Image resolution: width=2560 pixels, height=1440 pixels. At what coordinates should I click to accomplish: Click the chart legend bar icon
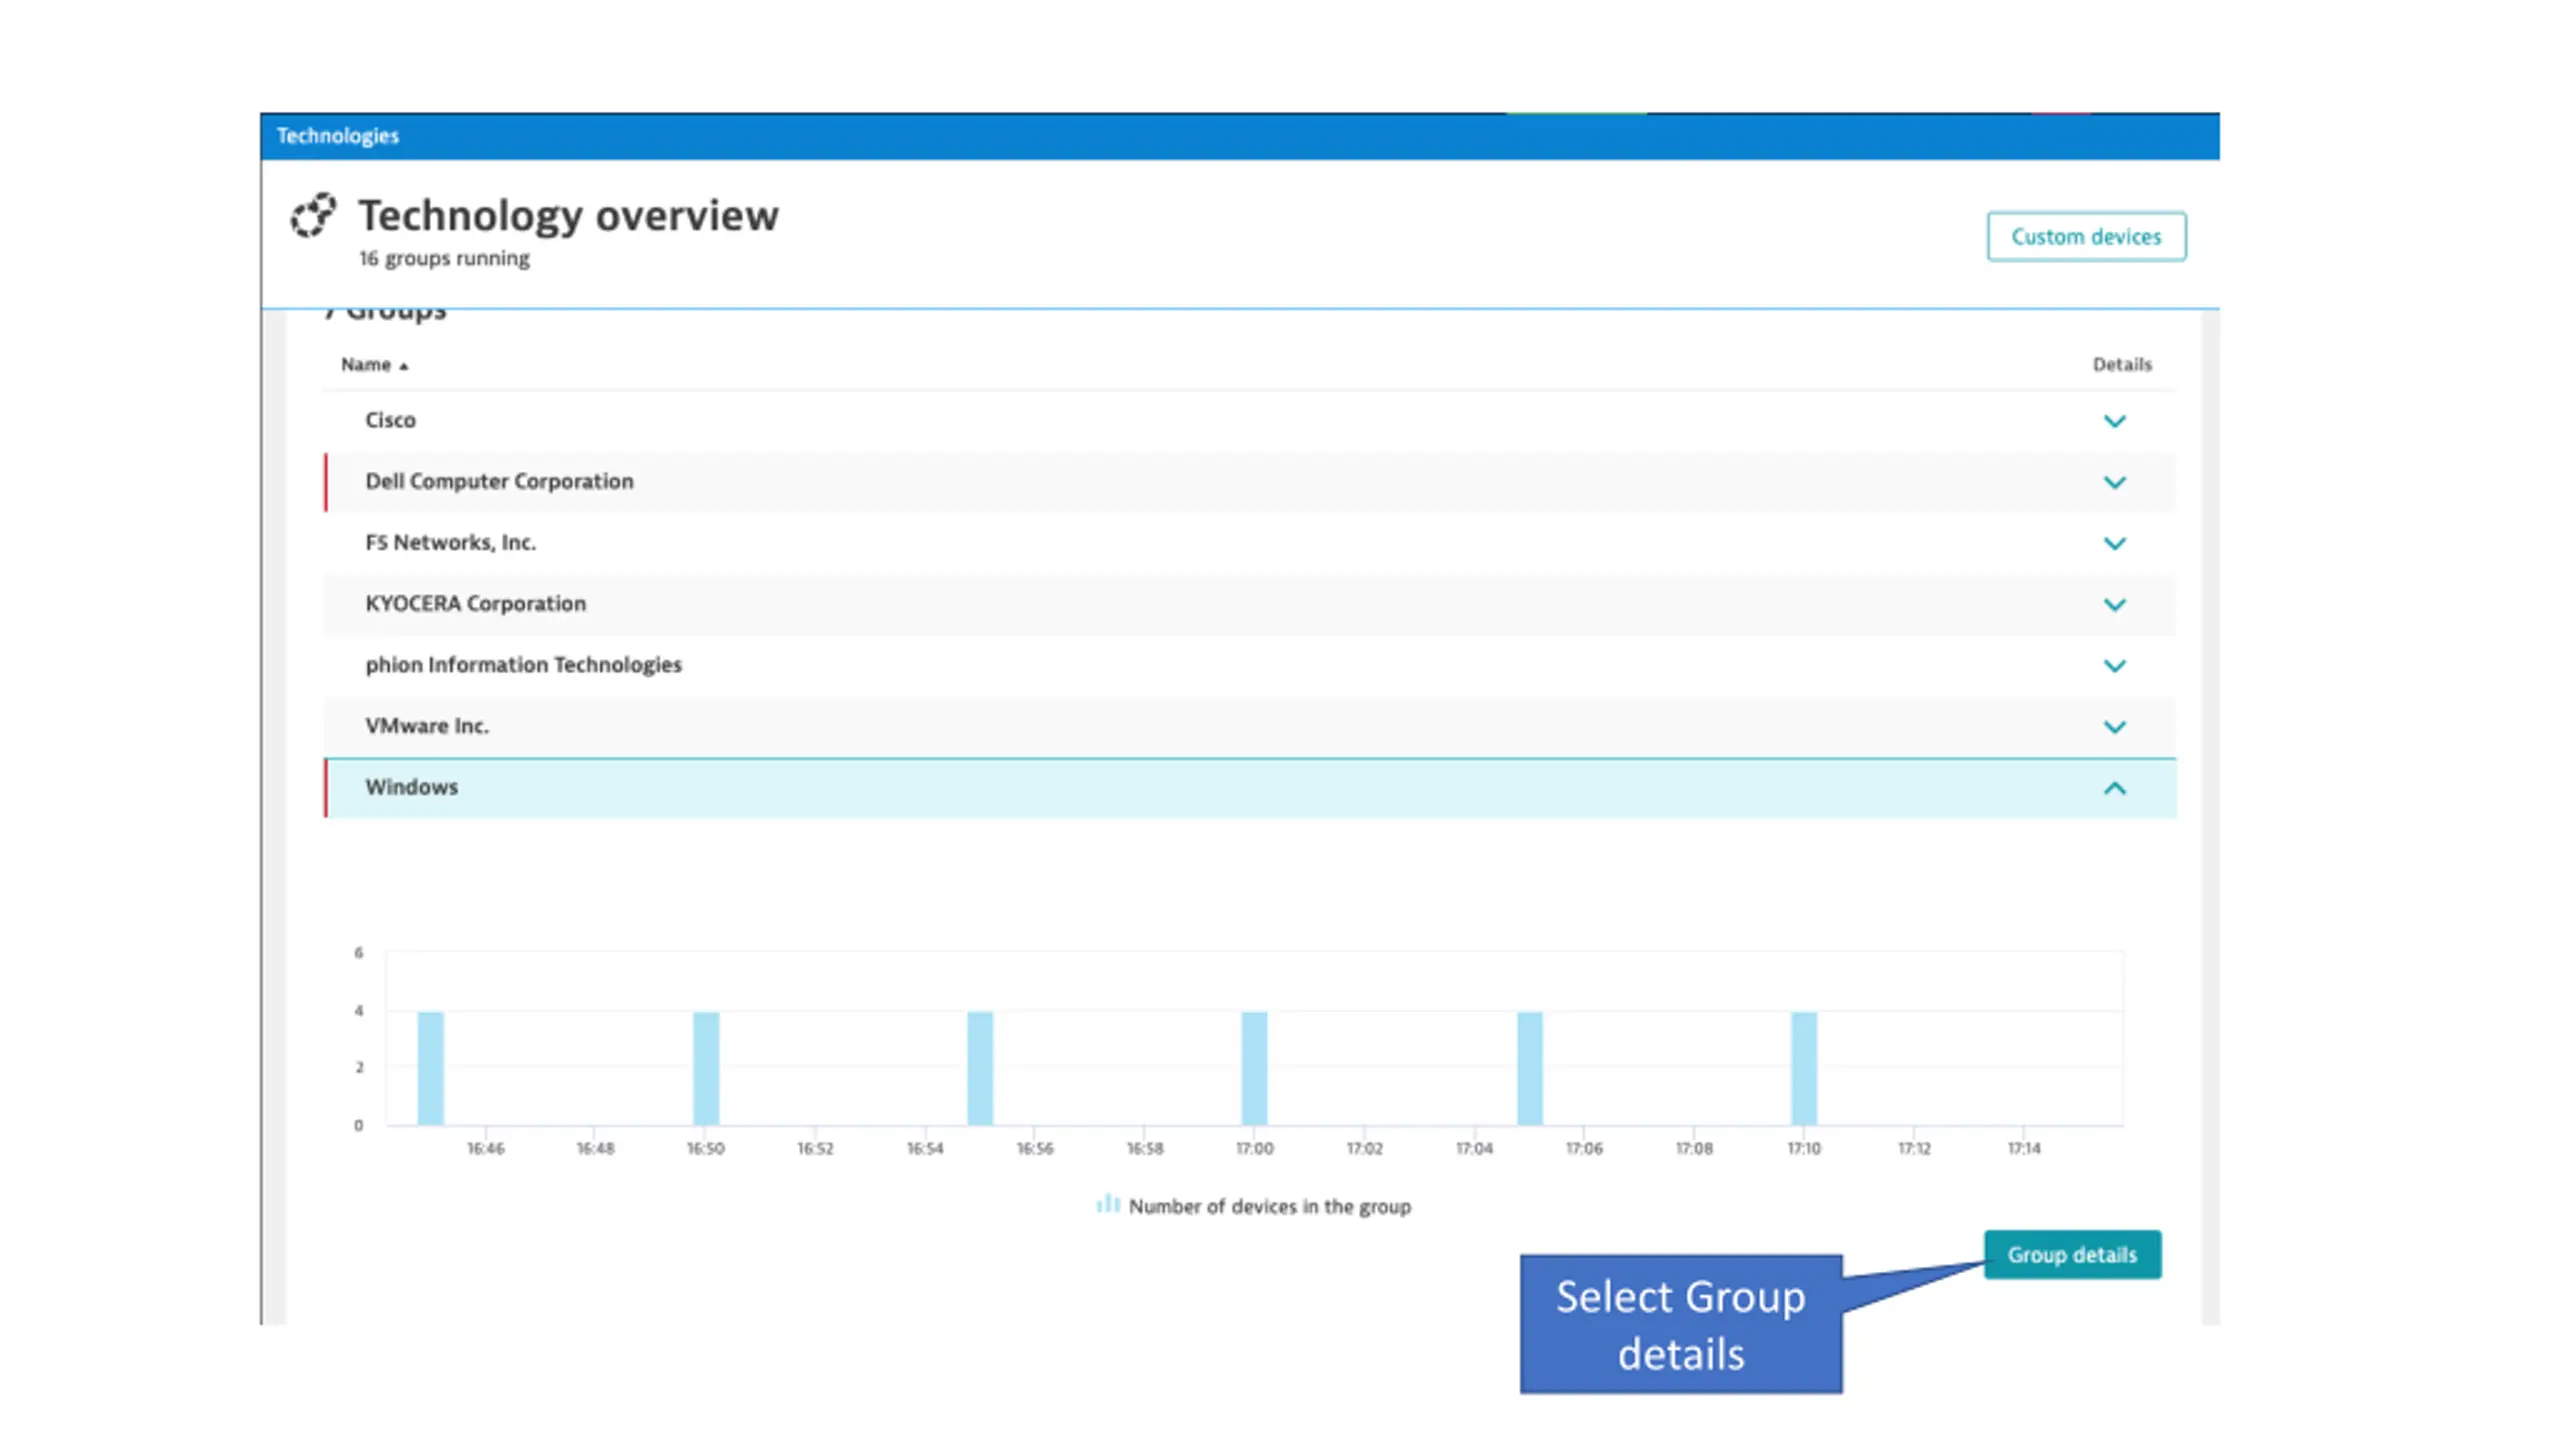click(x=1107, y=1204)
